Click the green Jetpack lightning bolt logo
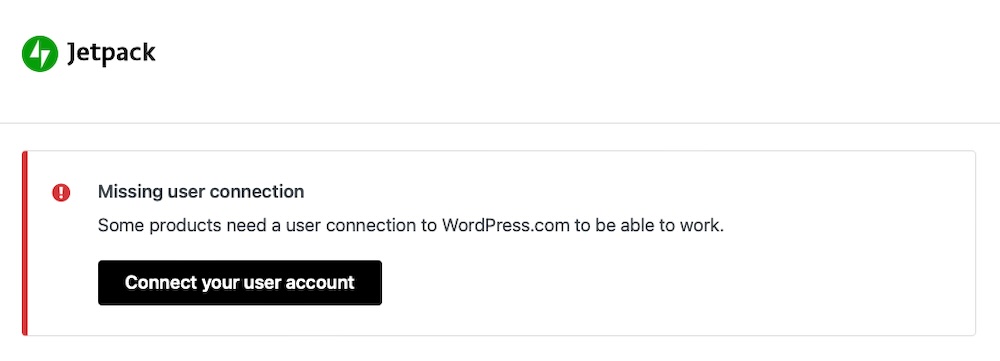Screen dimensions: 1000x361 tap(40, 54)
